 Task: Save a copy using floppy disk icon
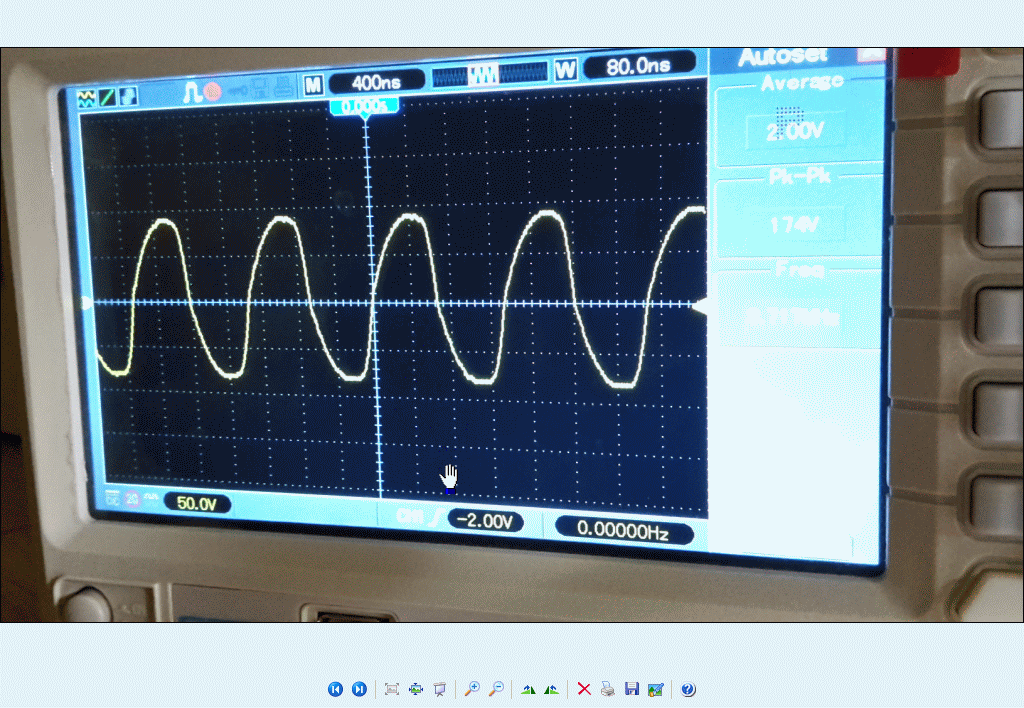point(632,689)
